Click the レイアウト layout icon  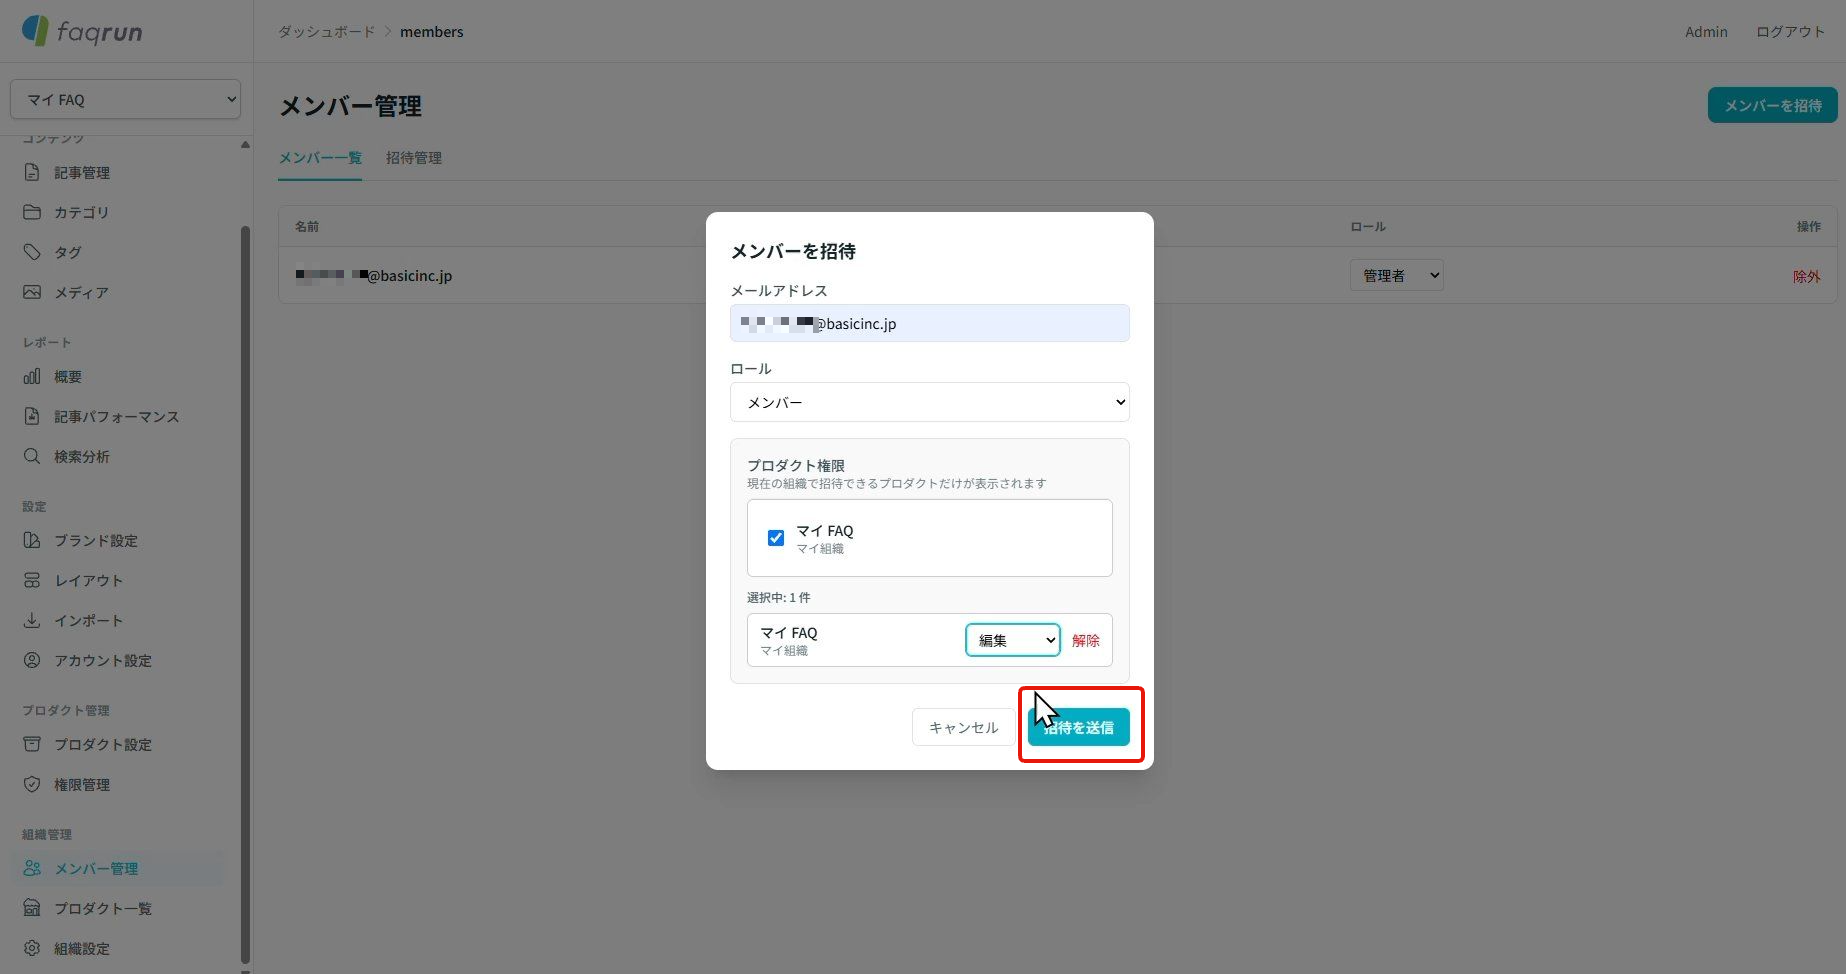(32, 580)
